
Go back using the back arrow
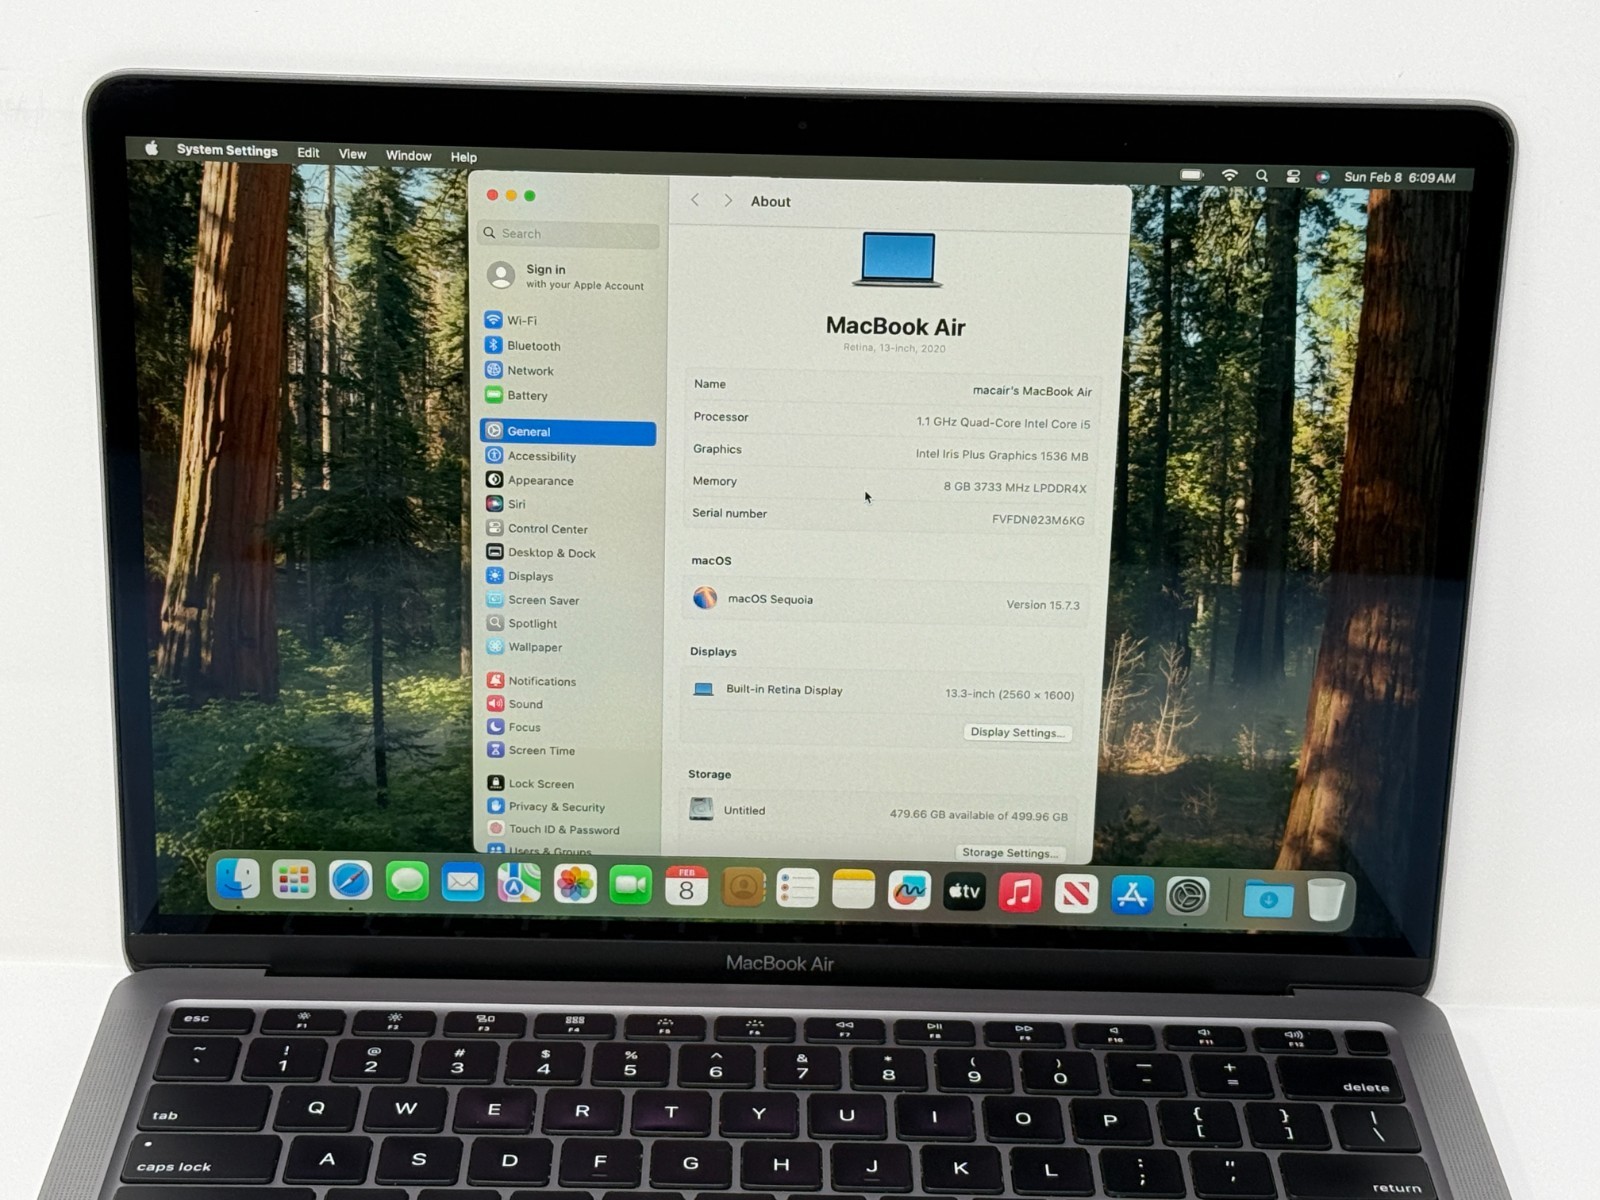click(x=695, y=200)
